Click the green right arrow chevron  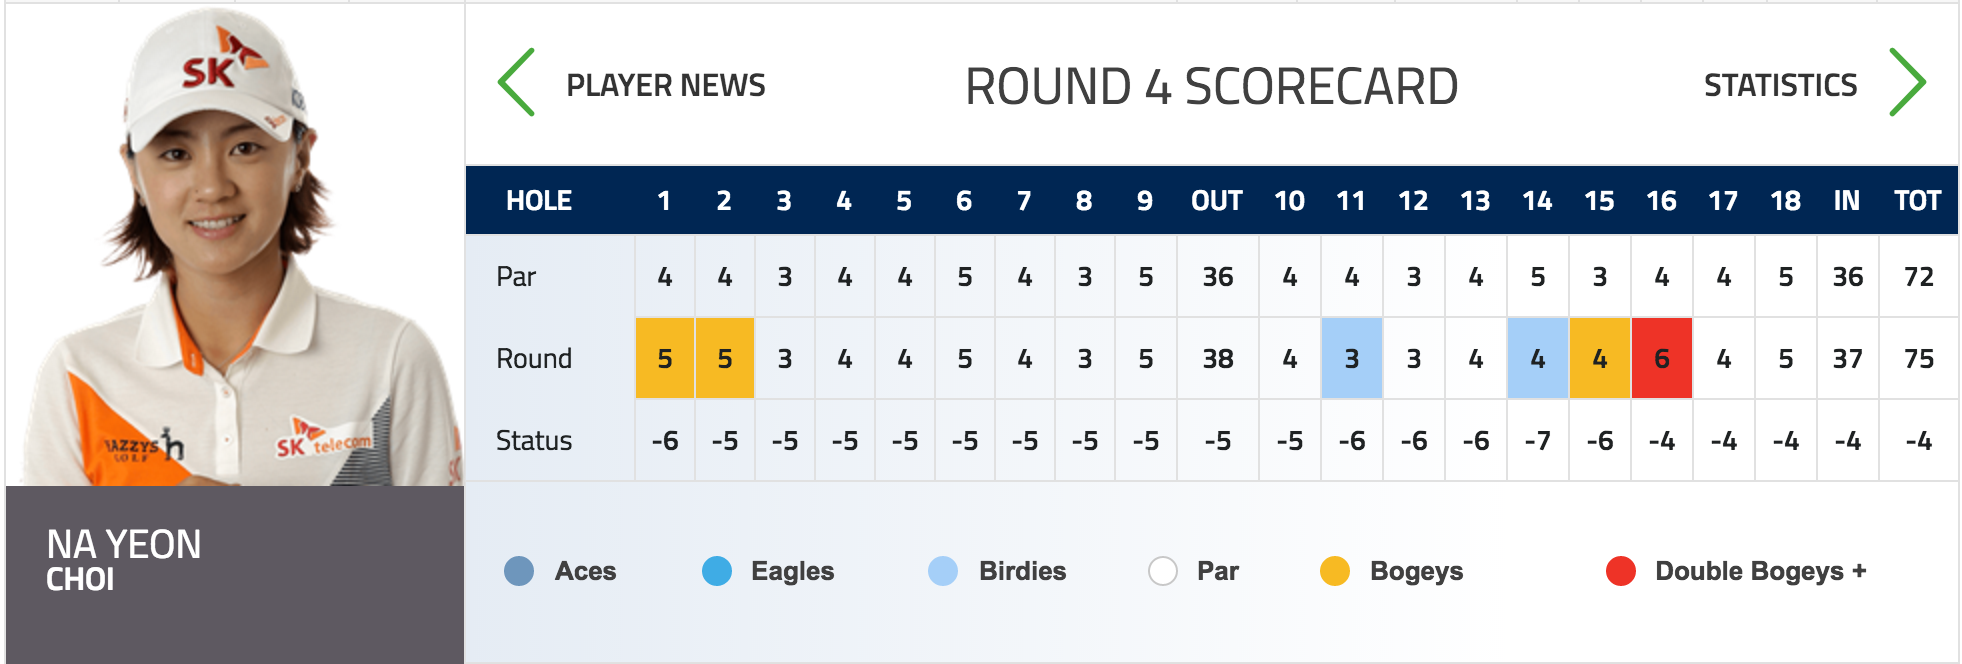tap(1907, 82)
